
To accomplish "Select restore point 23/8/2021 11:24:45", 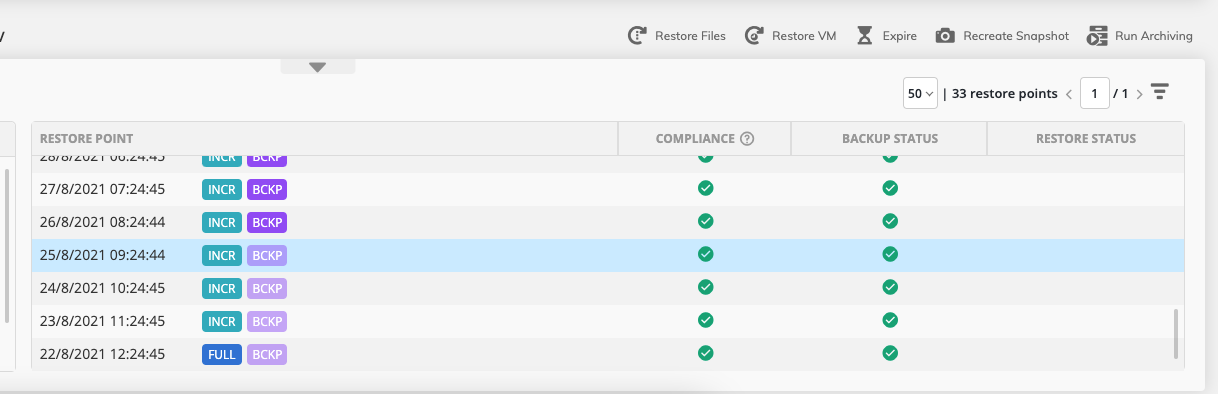I will point(608,321).
